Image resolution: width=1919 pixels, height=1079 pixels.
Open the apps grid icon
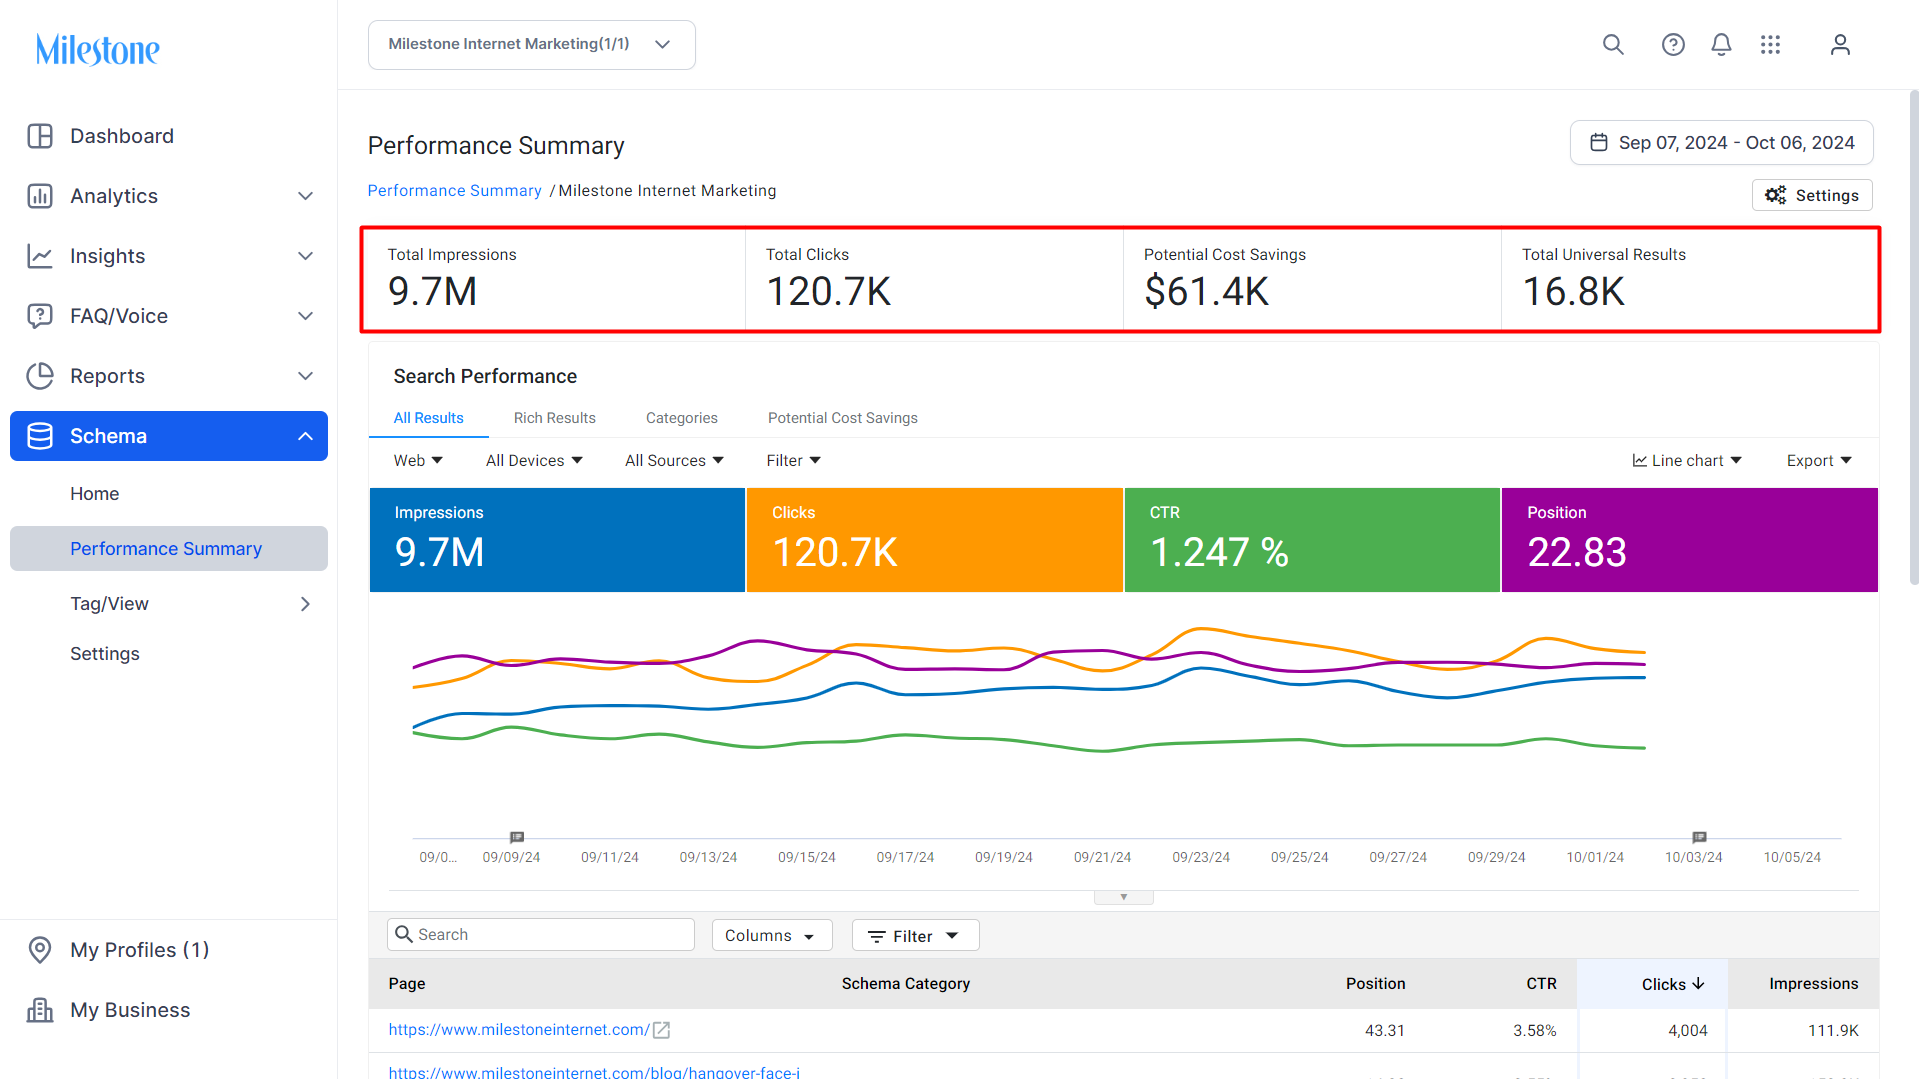(x=1770, y=45)
